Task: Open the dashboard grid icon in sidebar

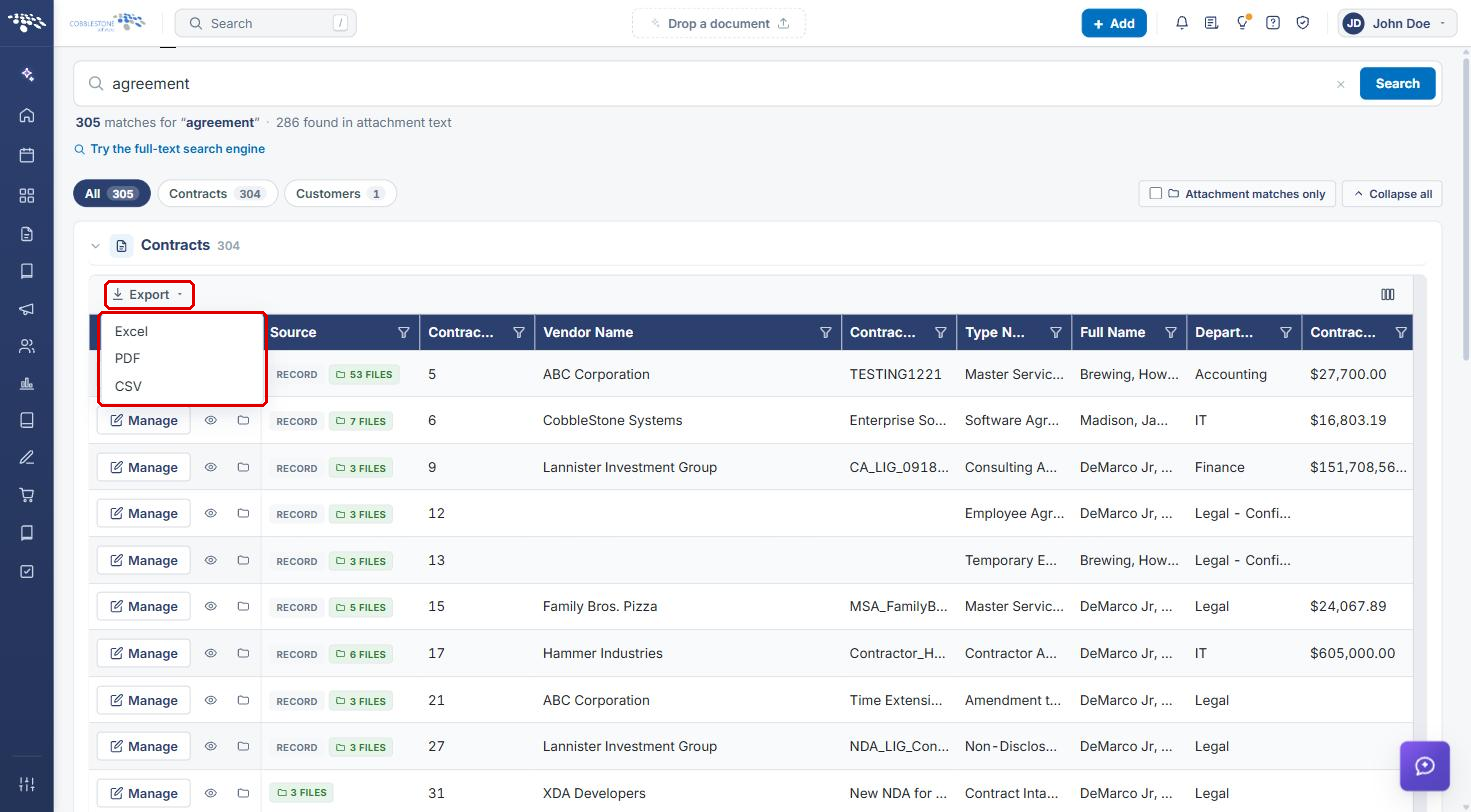Action: (x=27, y=195)
